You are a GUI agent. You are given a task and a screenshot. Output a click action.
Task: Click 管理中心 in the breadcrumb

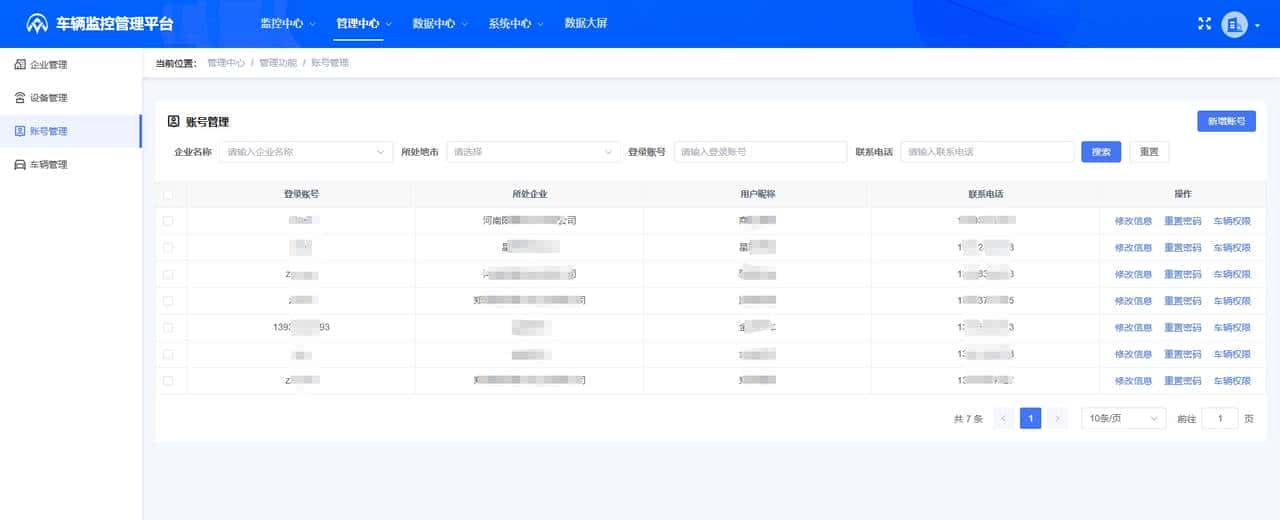pyautogui.click(x=225, y=63)
